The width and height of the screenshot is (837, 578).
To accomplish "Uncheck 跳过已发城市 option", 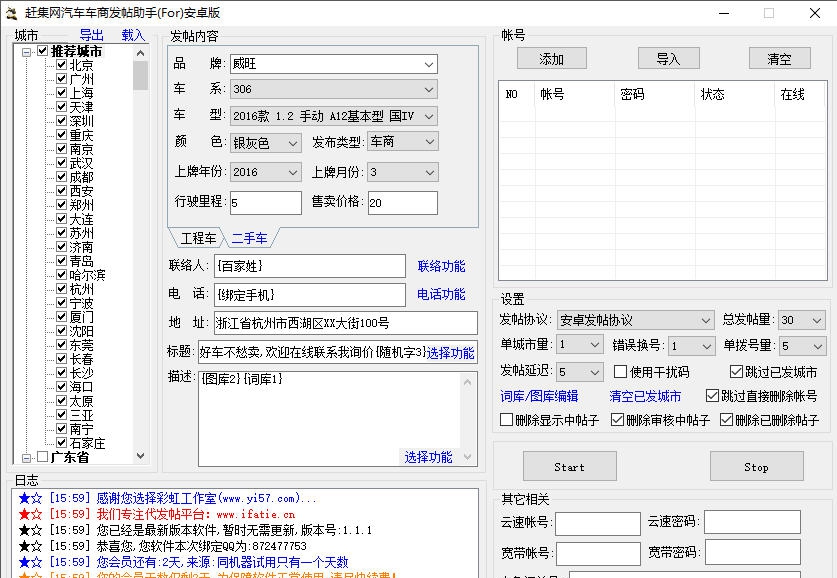I will 738,372.
